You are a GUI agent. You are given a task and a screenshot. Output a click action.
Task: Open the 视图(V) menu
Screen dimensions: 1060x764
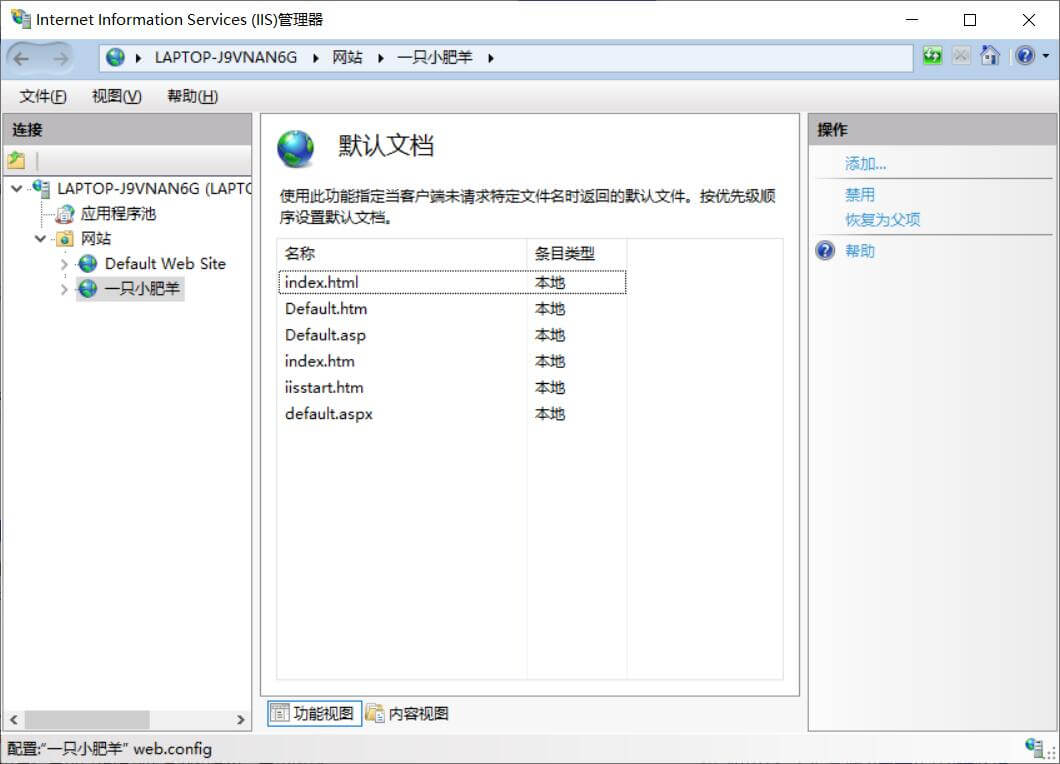click(x=117, y=96)
